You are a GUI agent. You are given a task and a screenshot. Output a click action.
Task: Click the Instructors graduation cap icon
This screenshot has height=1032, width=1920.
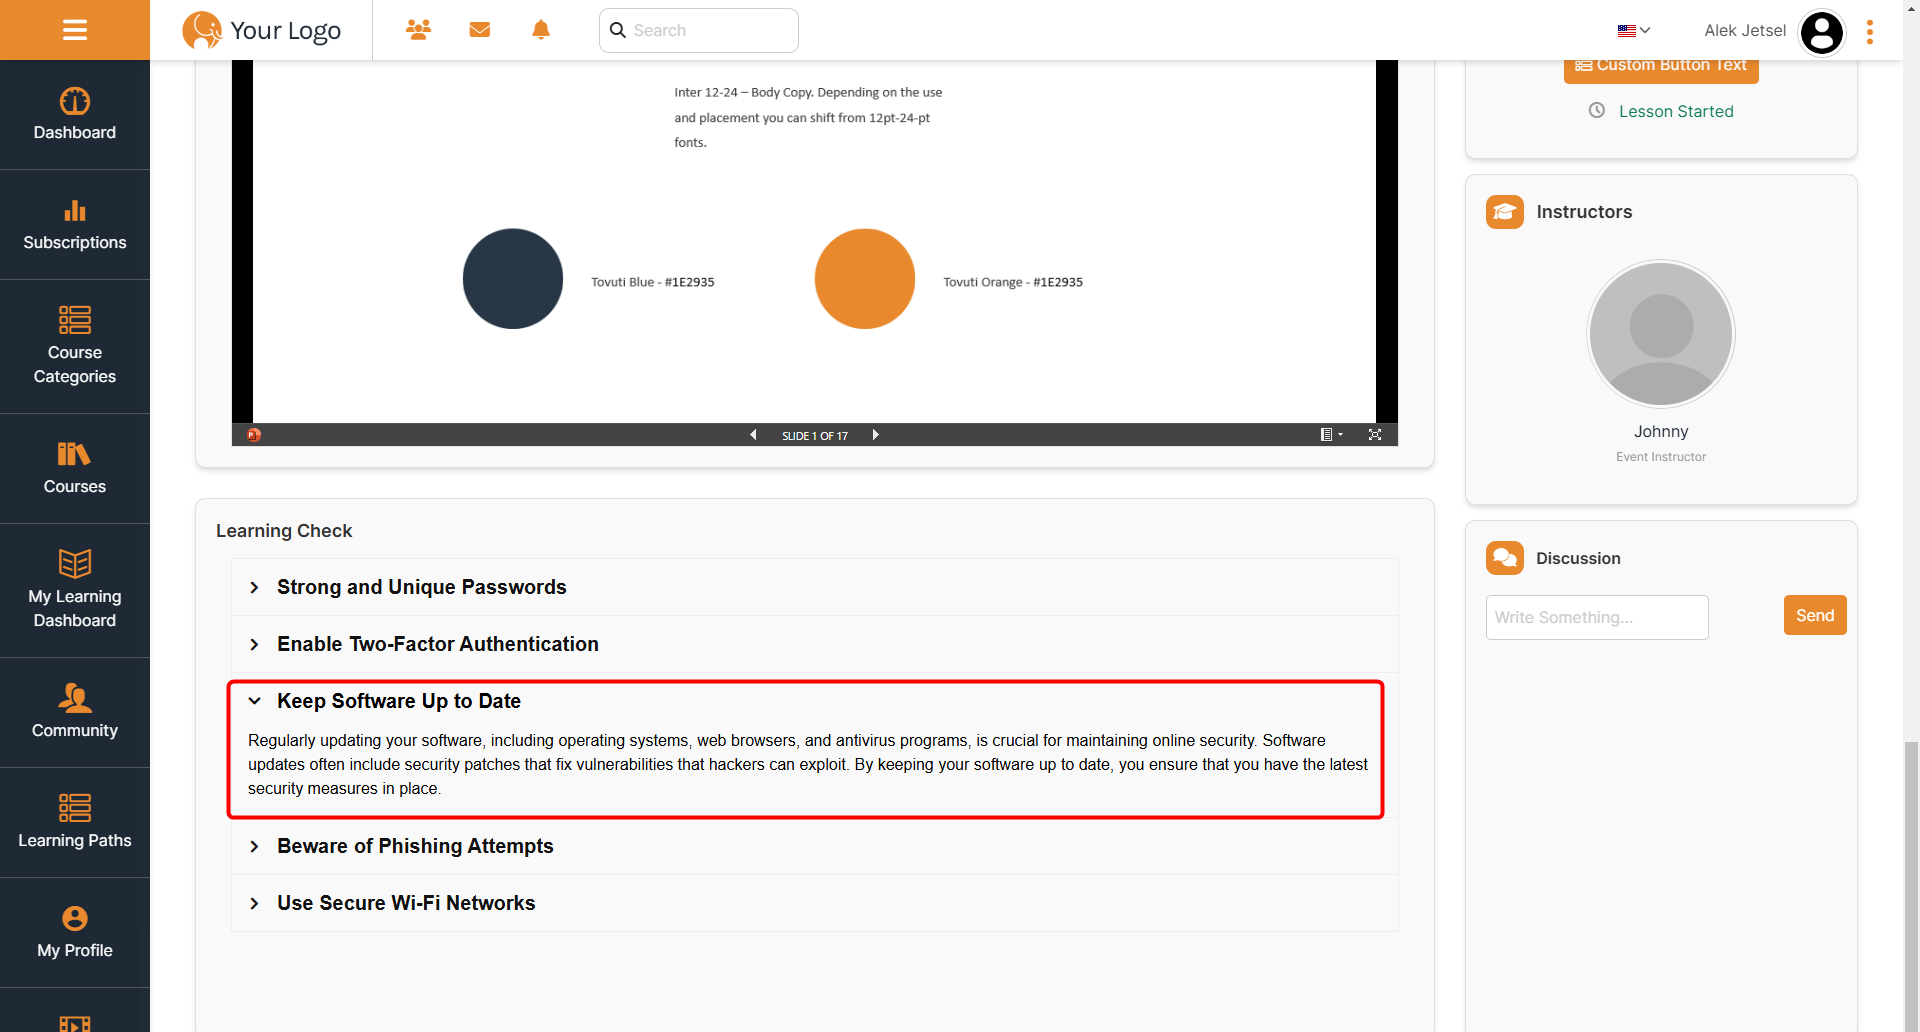(1504, 212)
